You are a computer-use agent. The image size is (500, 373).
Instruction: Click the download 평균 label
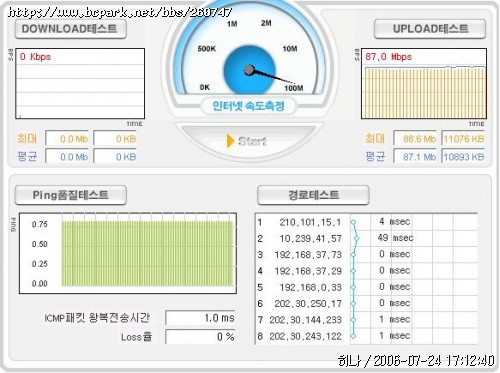point(27,156)
